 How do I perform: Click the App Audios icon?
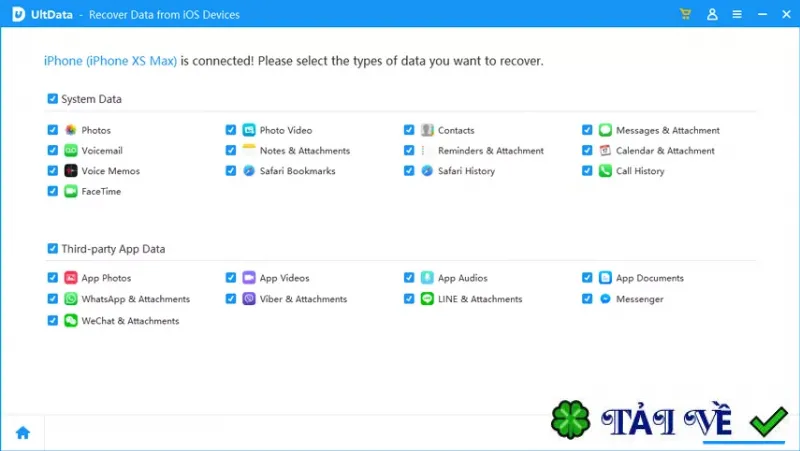tap(427, 278)
